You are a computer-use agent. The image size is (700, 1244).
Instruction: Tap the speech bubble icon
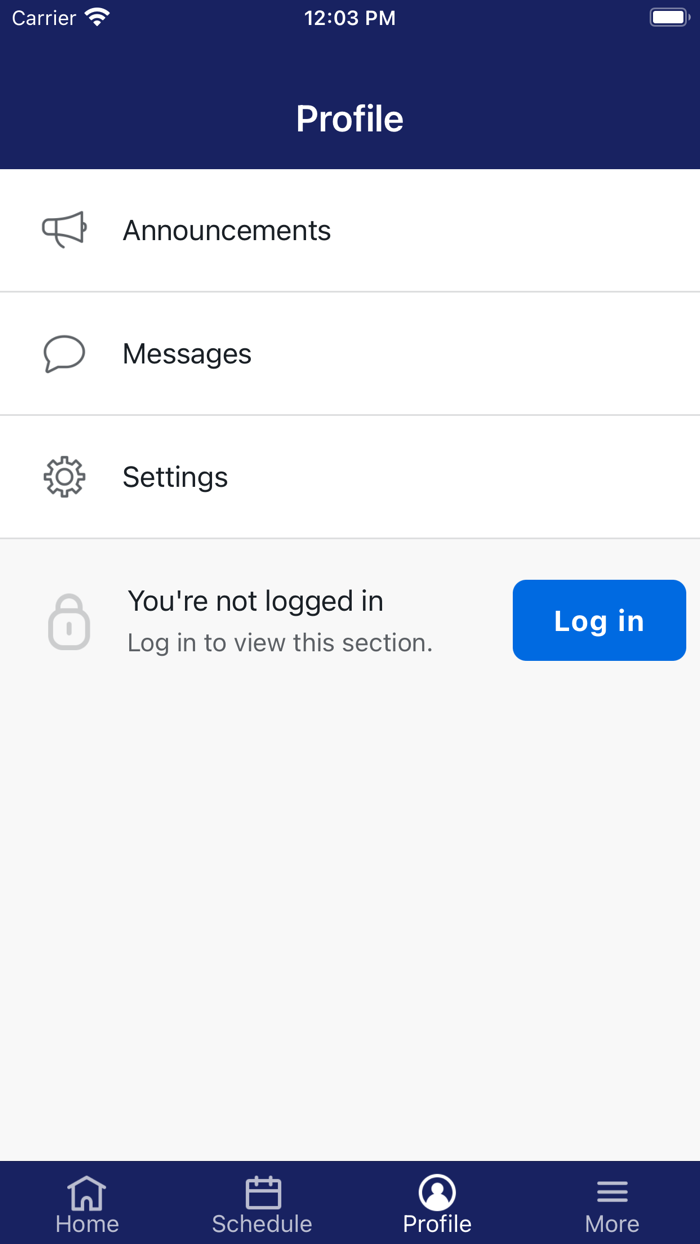tap(64, 354)
